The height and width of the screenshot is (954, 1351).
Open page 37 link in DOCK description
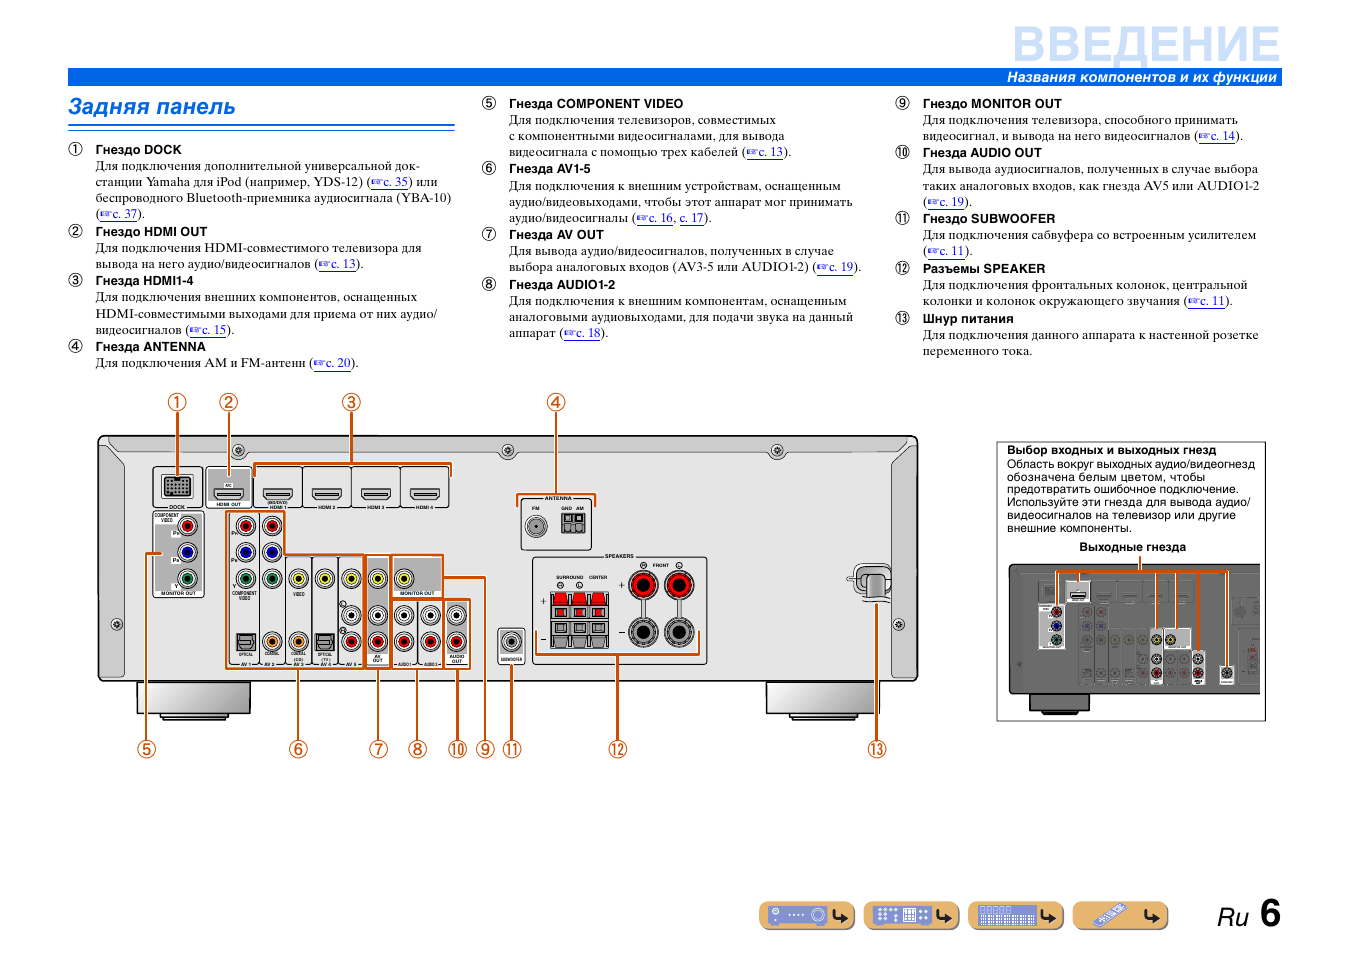click(119, 214)
